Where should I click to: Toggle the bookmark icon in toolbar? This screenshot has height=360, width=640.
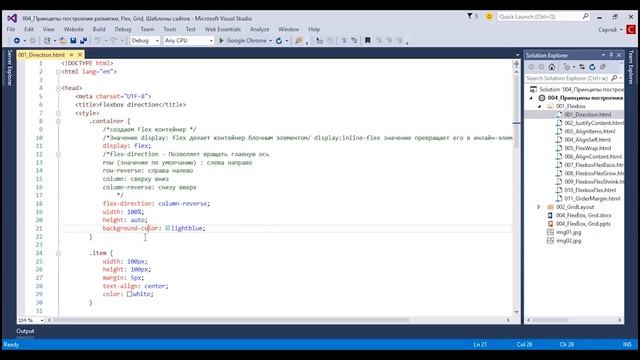pos(367,40)
